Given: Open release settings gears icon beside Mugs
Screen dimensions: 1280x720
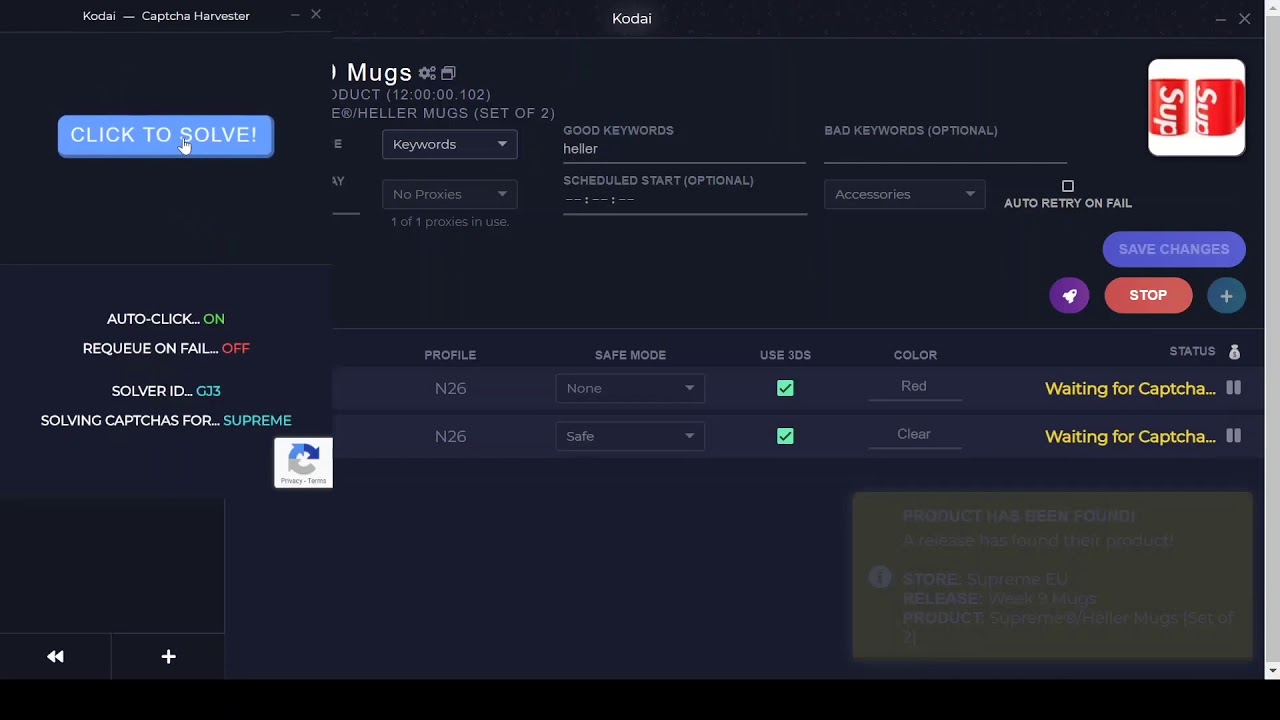Looking at the screenshot, I should tap(427, 73).
